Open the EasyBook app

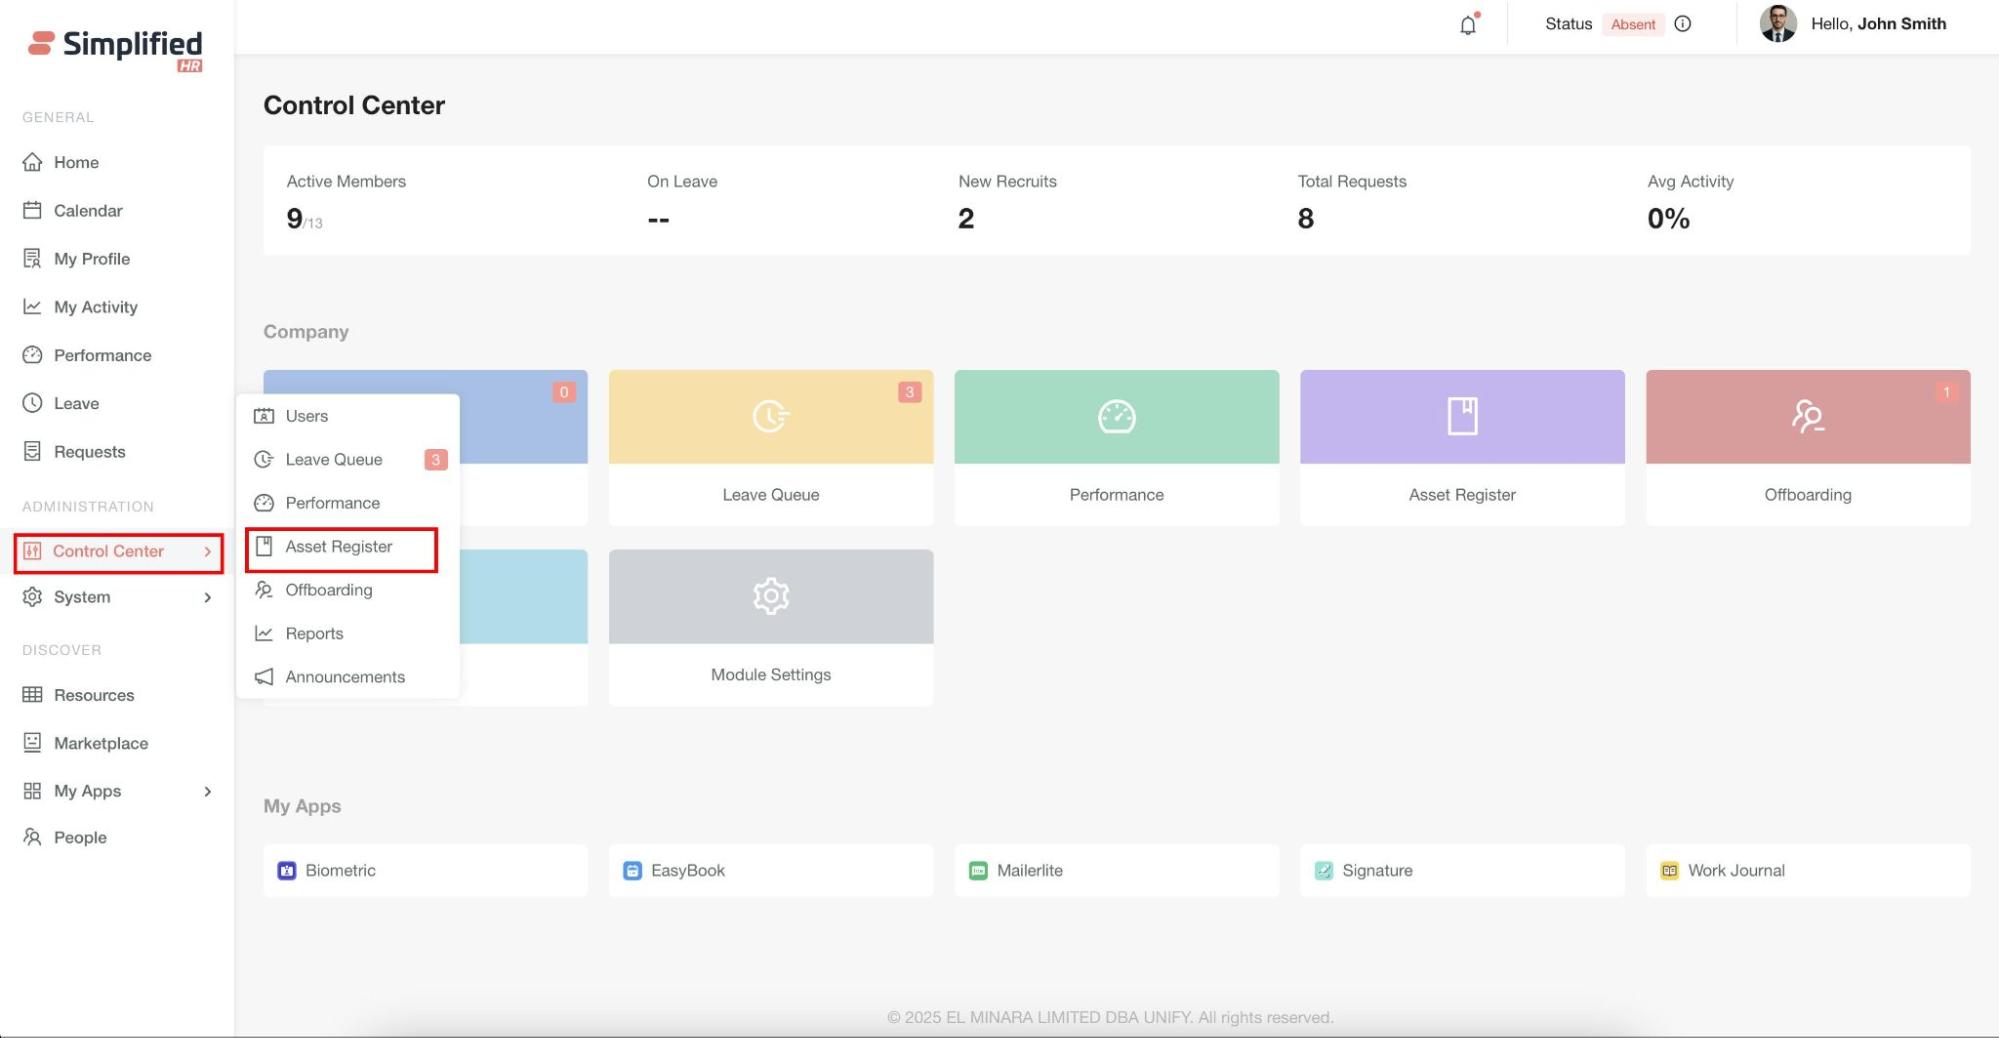tap(687, 871)
